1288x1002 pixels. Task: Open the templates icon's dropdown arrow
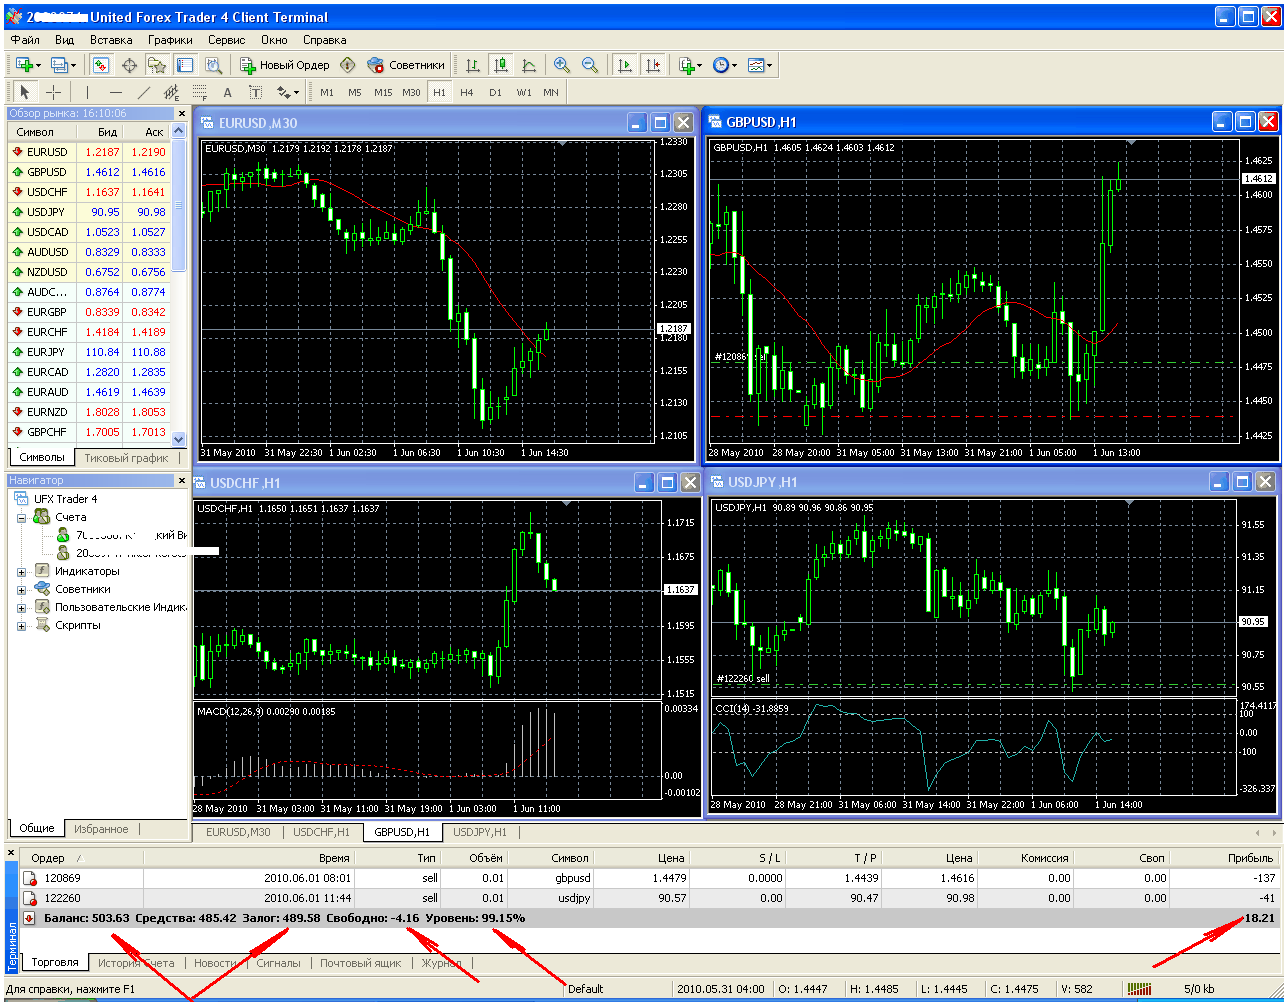click(x=769, y=65)
